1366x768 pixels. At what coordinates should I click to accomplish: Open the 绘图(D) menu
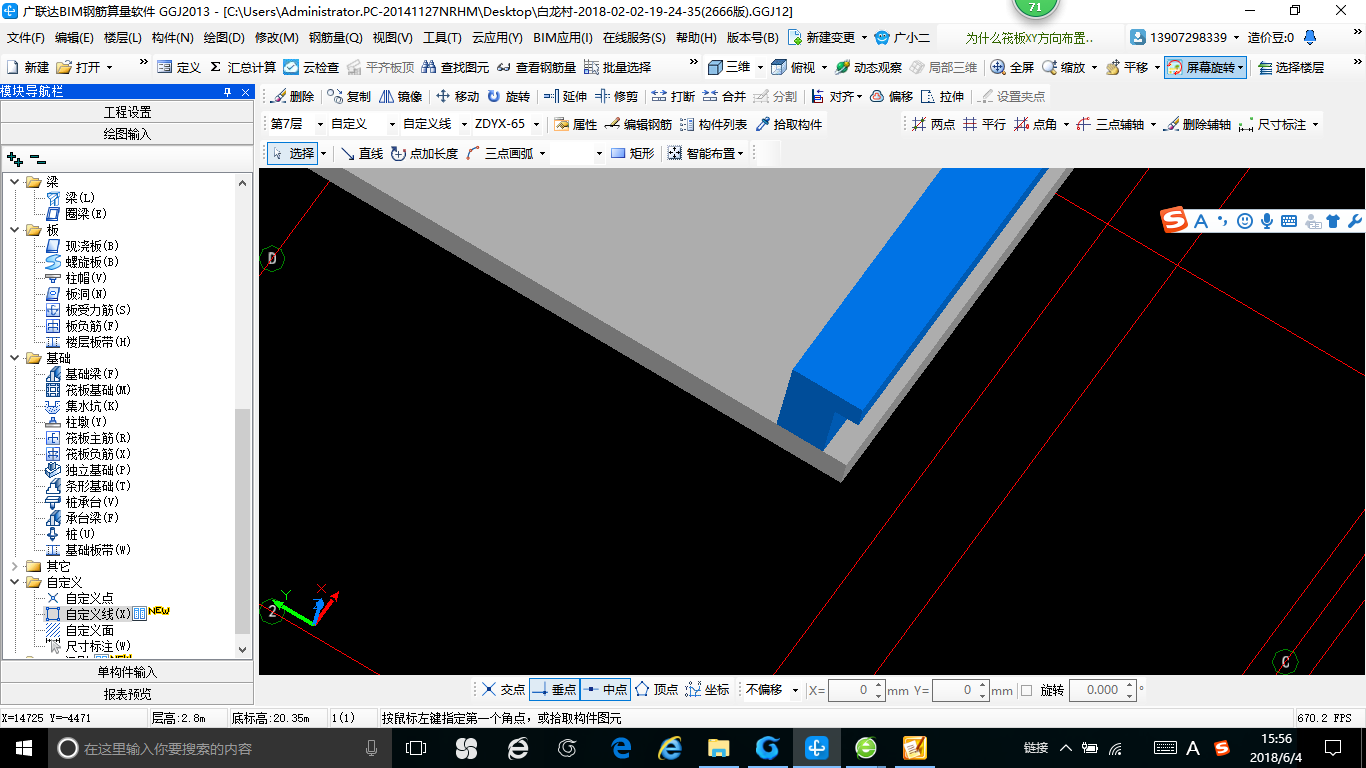(x=224, y=38)
